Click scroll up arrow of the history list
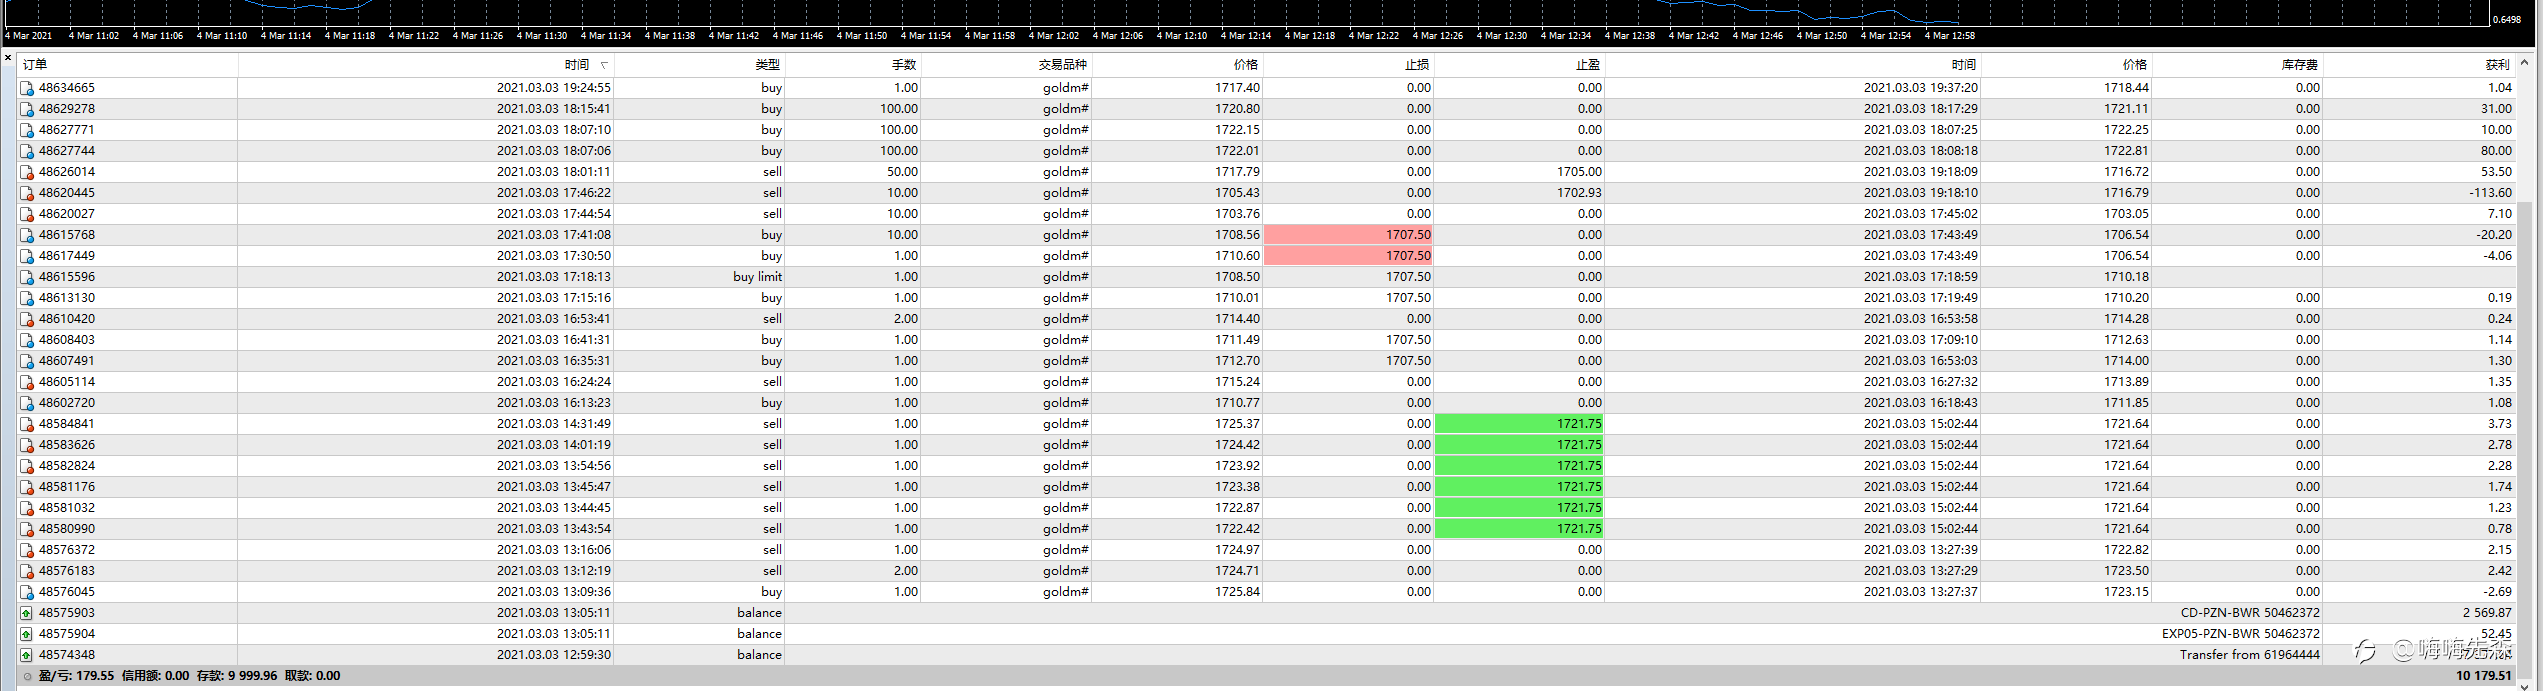This screenshot has width=2543, height=691. [x=2524, y=61]
